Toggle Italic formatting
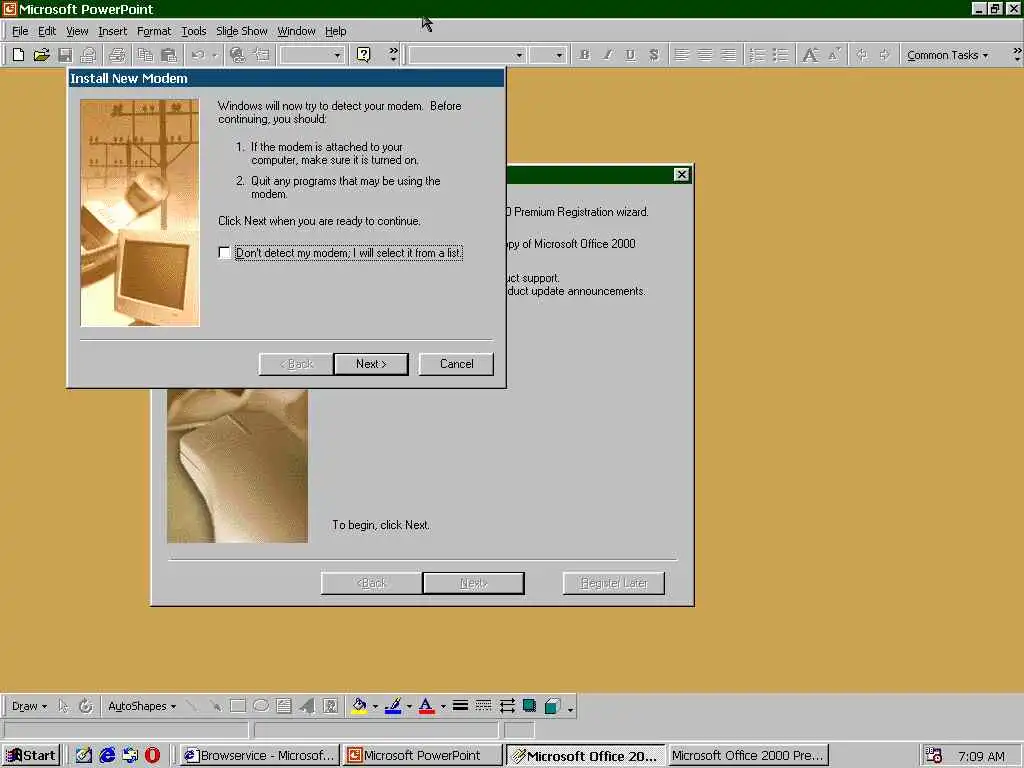The height and width of the screenshot is (768, 1024). pyautogui.click(x=607, y=55)
